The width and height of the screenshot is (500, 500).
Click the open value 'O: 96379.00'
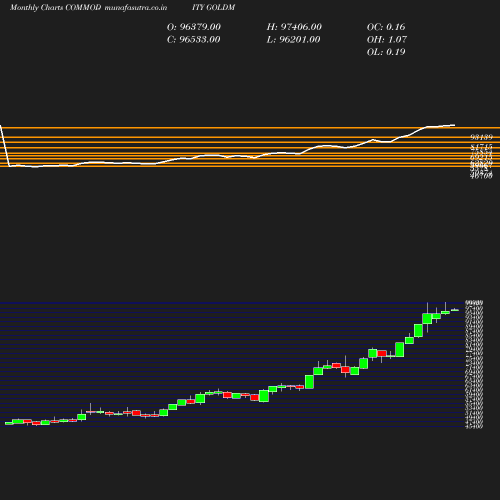(x=194, y=27)
